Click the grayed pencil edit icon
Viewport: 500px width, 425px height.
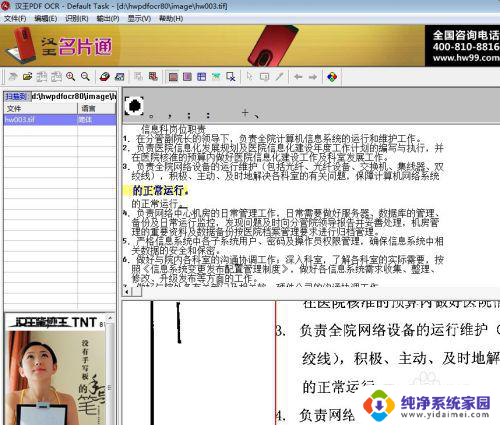click(x=279, y=77)
